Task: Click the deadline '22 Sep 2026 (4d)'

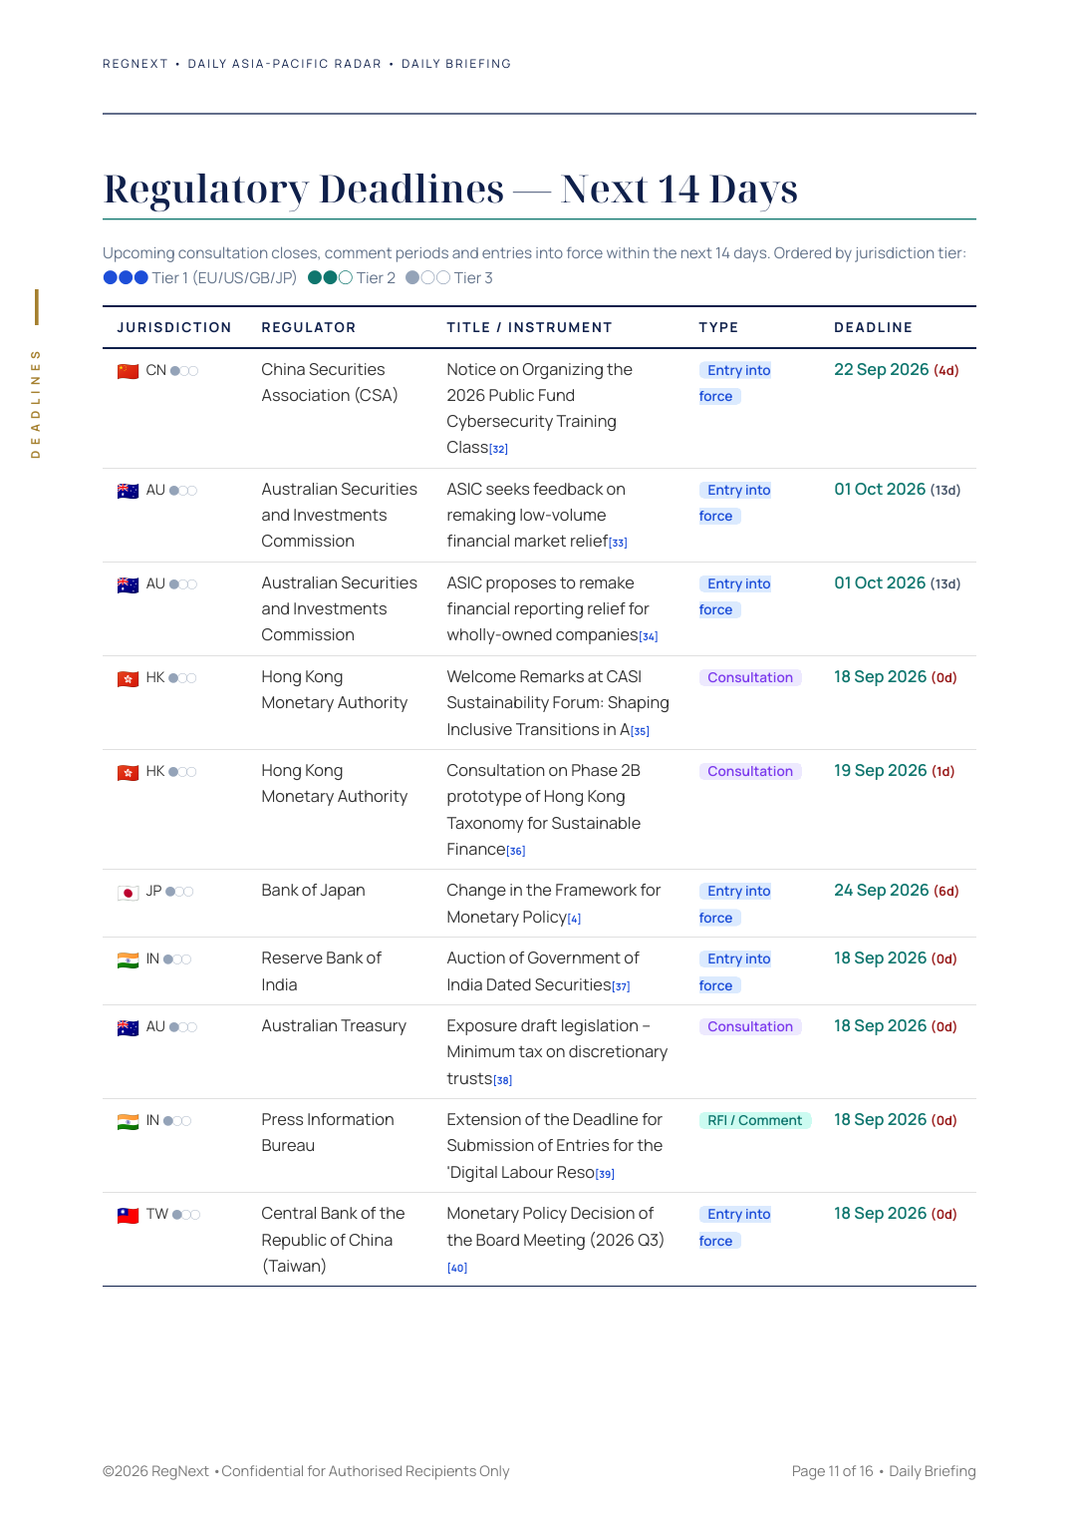Action: (x=897, y=370)
